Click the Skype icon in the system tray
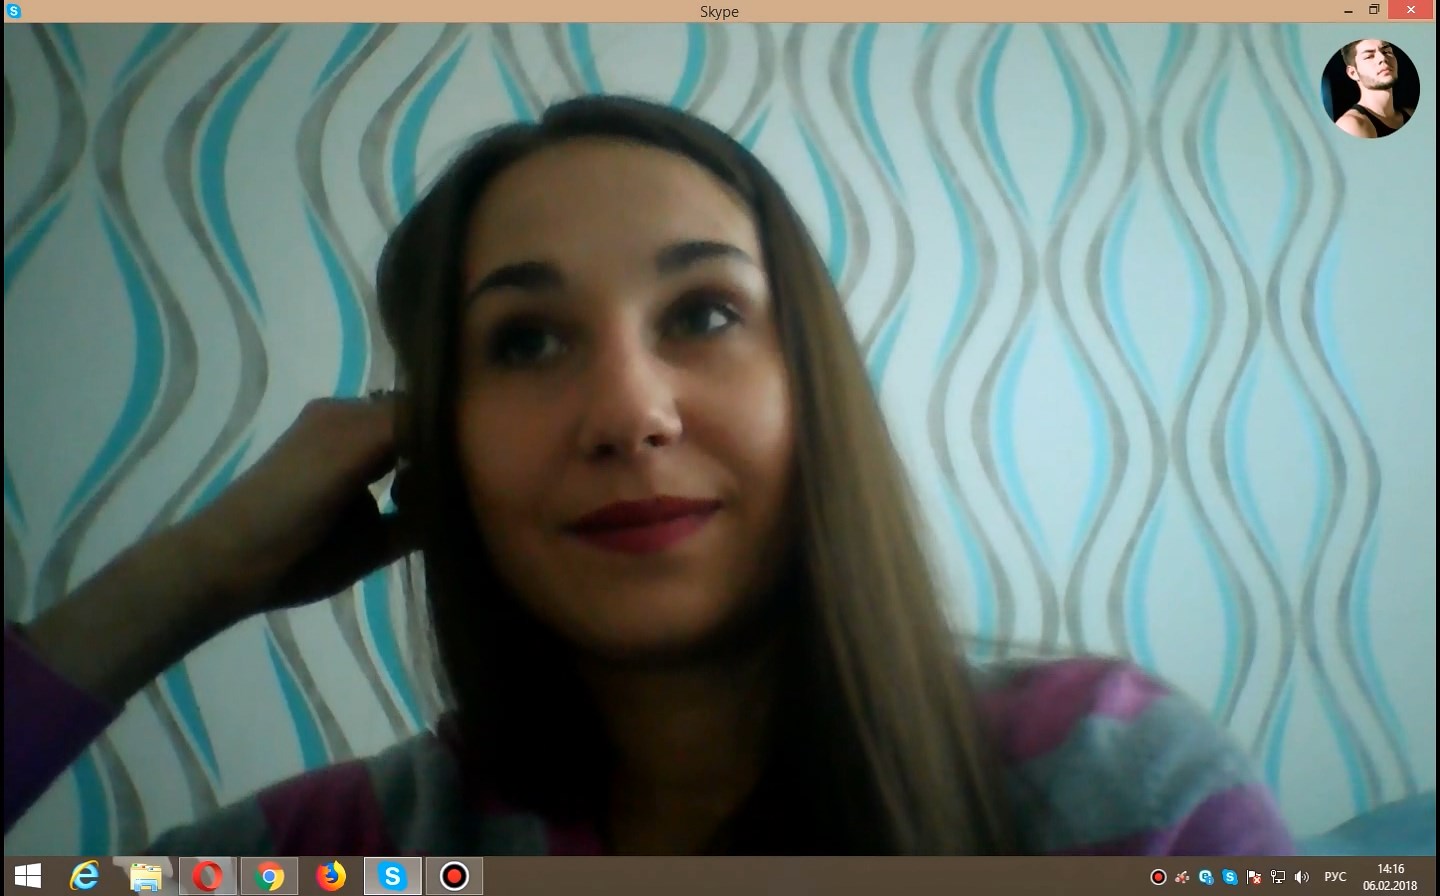This screenshot has width=1440, height=896. coord(1230,877)
